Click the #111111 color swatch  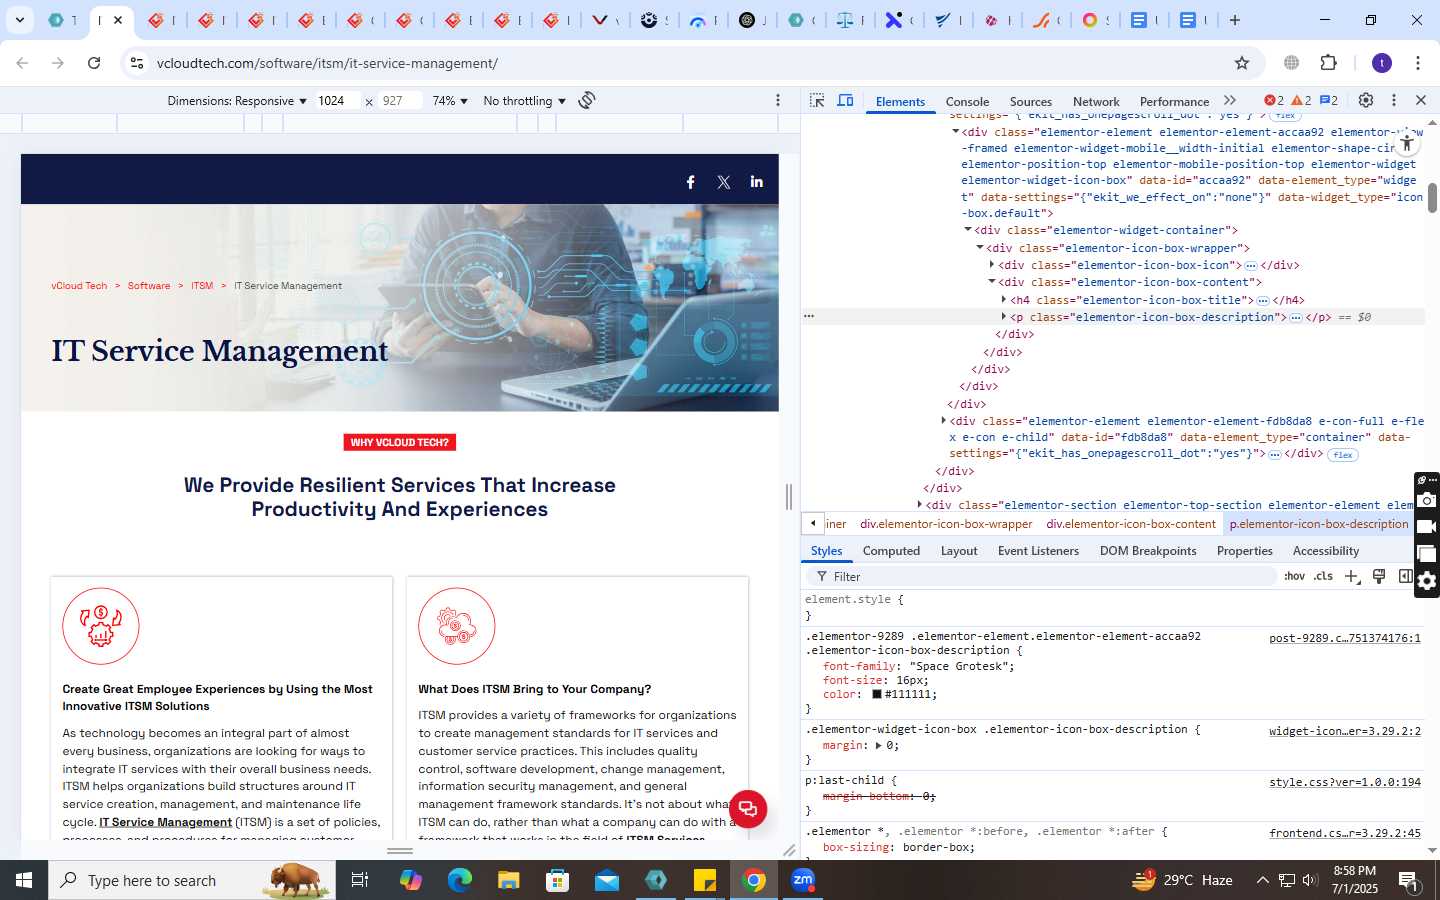(877, 695)
